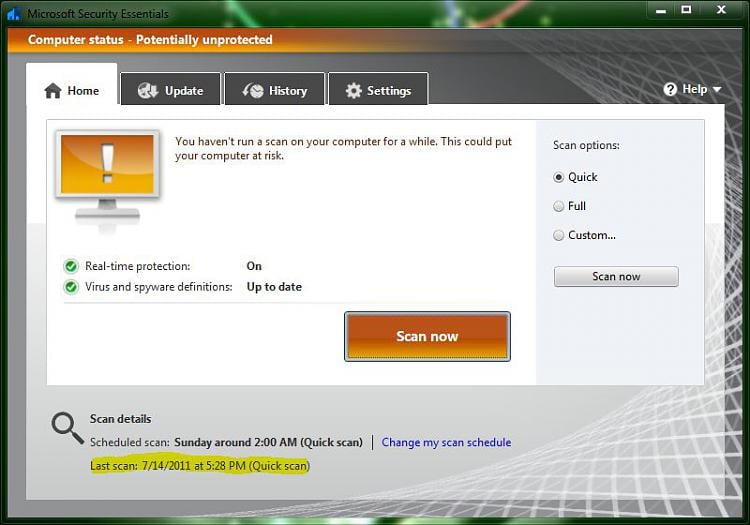Click the gray Scan now button
750x525 pixels.
click(x=616, y=276)
